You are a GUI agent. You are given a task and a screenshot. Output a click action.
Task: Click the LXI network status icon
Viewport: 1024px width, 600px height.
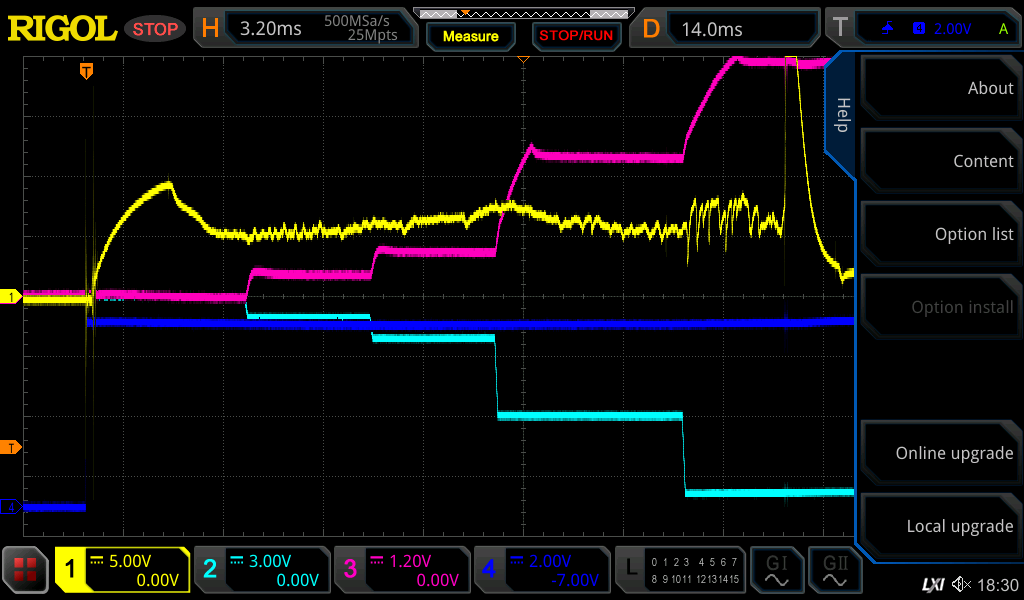tap(932, 584)
